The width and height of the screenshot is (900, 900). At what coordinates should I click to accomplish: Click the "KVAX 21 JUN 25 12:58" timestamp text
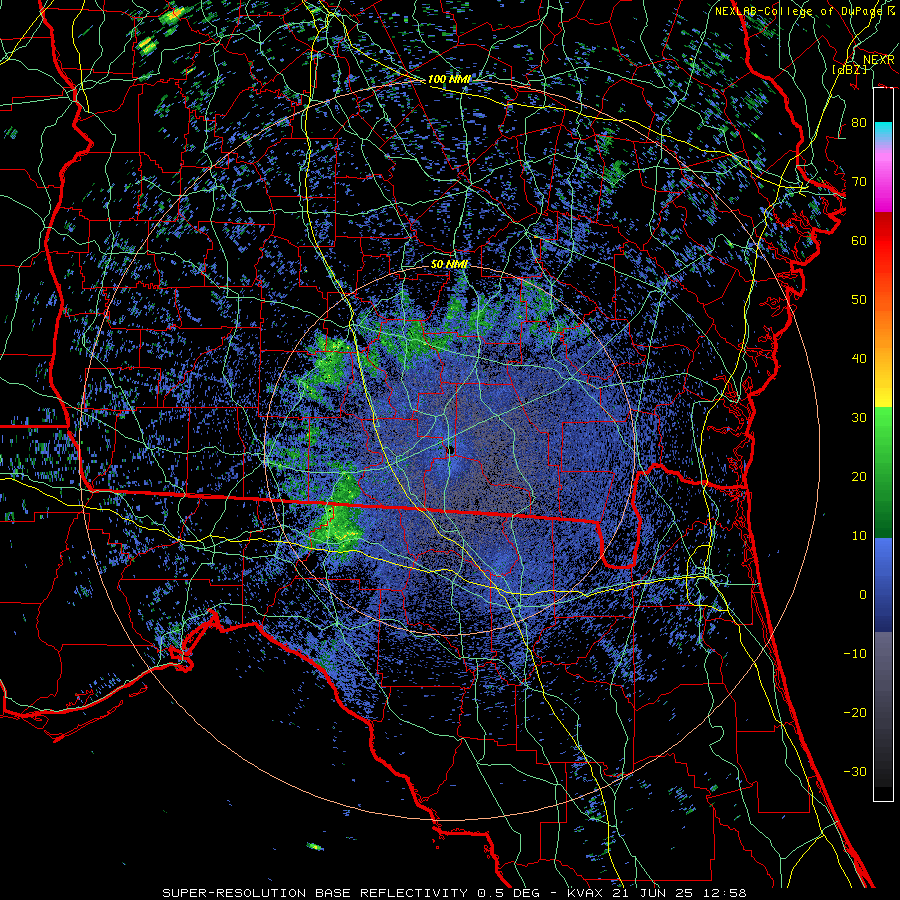coord(657,893)
